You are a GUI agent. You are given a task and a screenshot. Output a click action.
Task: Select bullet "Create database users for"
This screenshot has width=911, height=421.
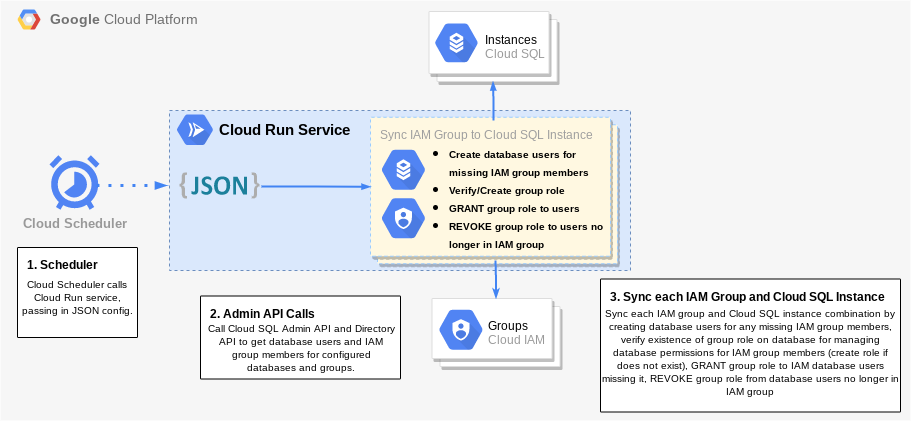pyautogui.click(x=512, y=155)
